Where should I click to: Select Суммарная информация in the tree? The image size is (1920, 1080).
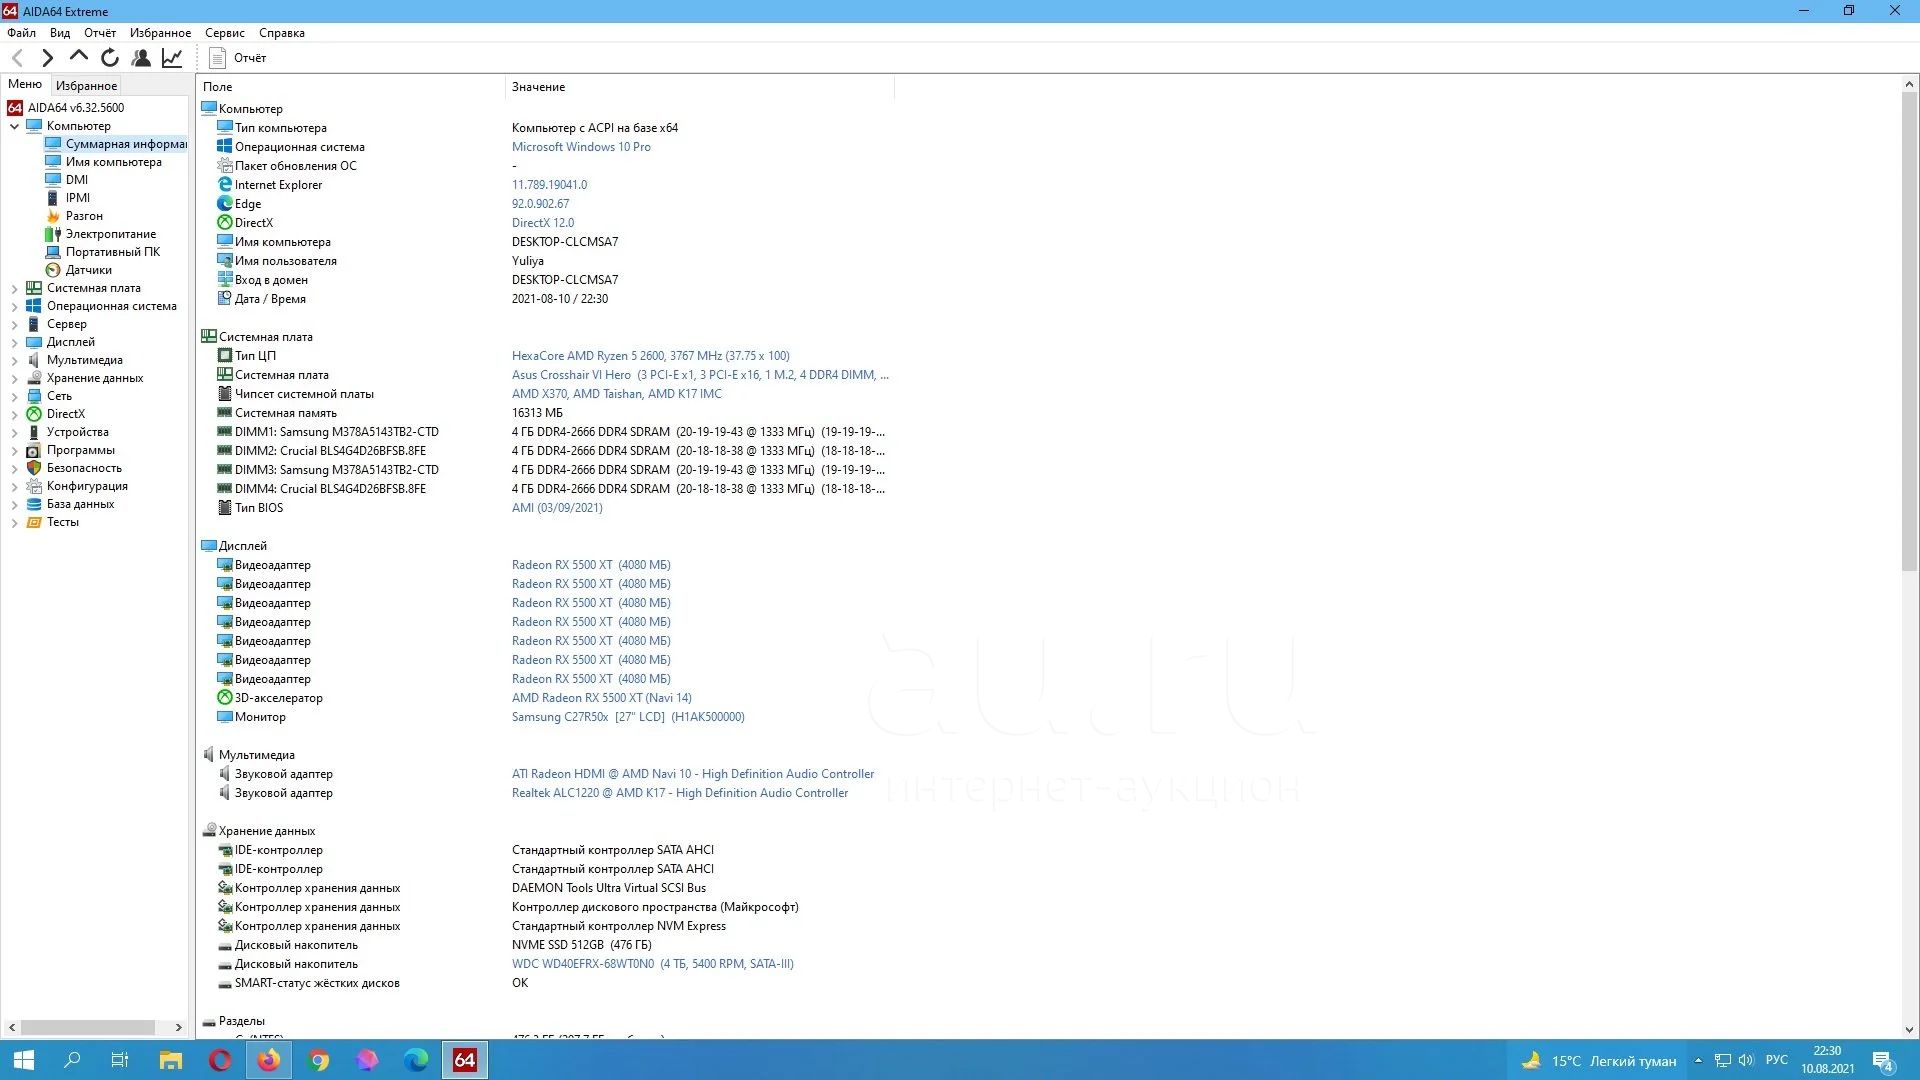(x=116, y=144)
